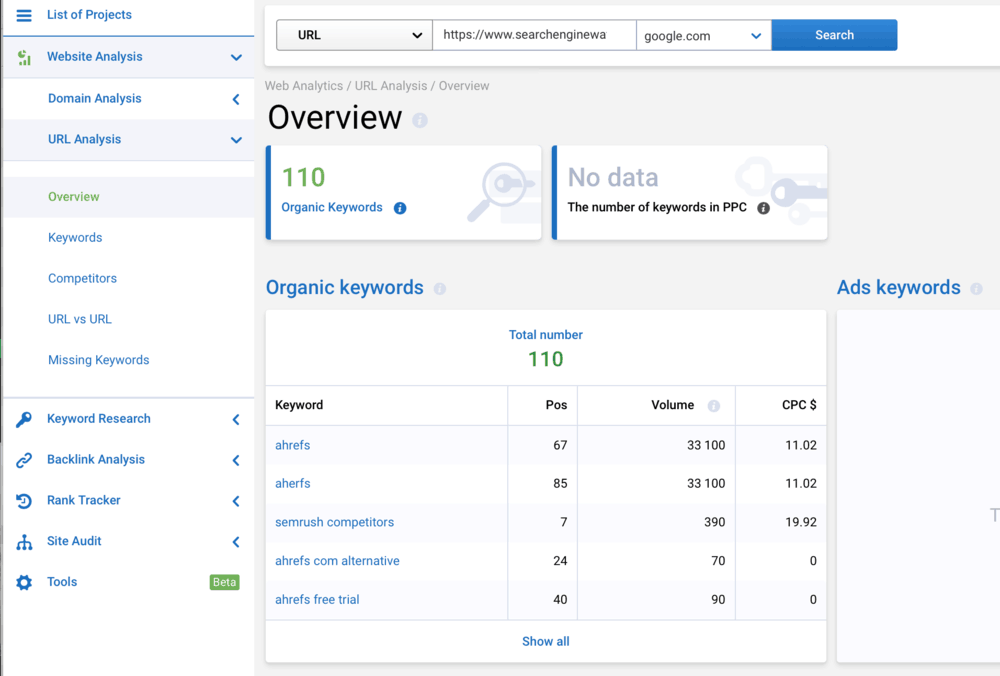Open the Volume column info icon

coord(713,405)
